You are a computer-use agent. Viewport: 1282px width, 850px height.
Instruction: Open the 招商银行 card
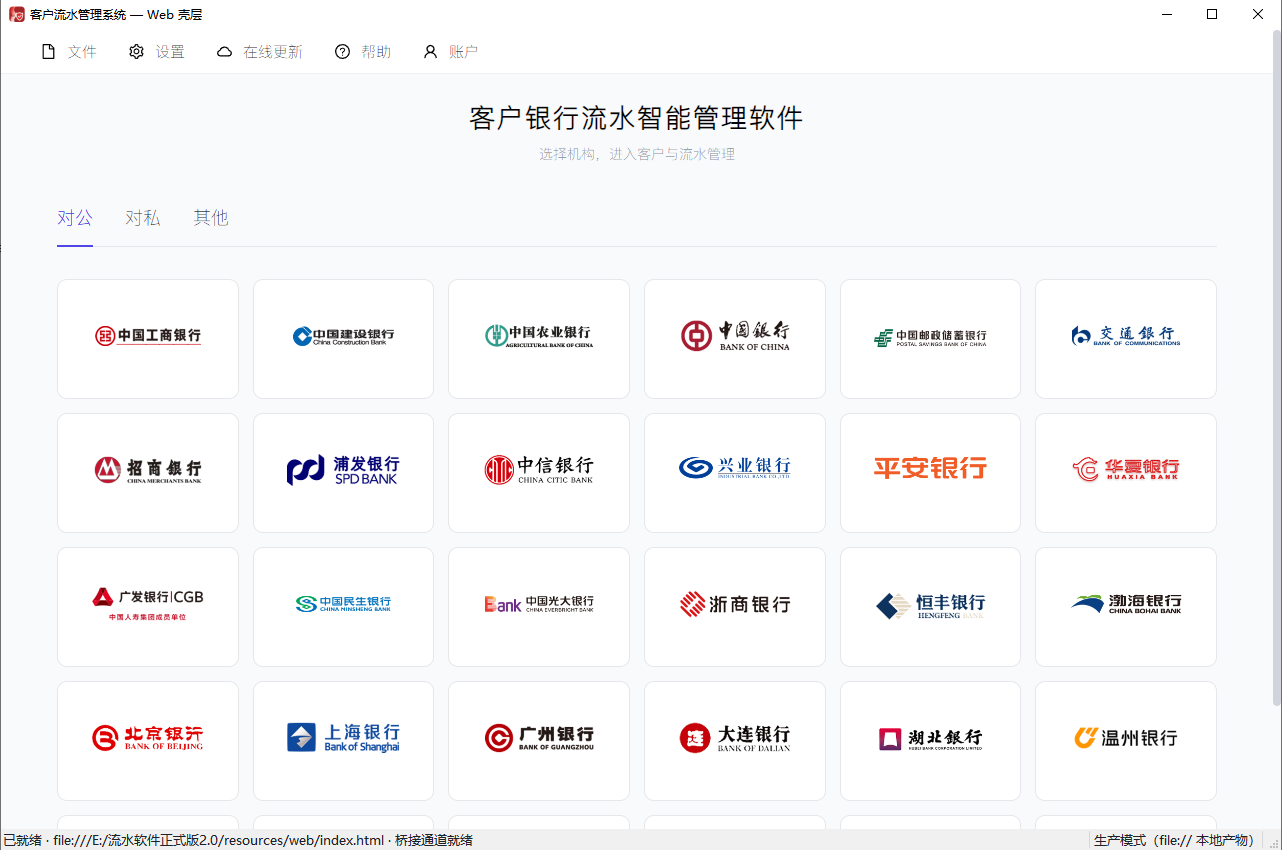click(x=148, y=473)
